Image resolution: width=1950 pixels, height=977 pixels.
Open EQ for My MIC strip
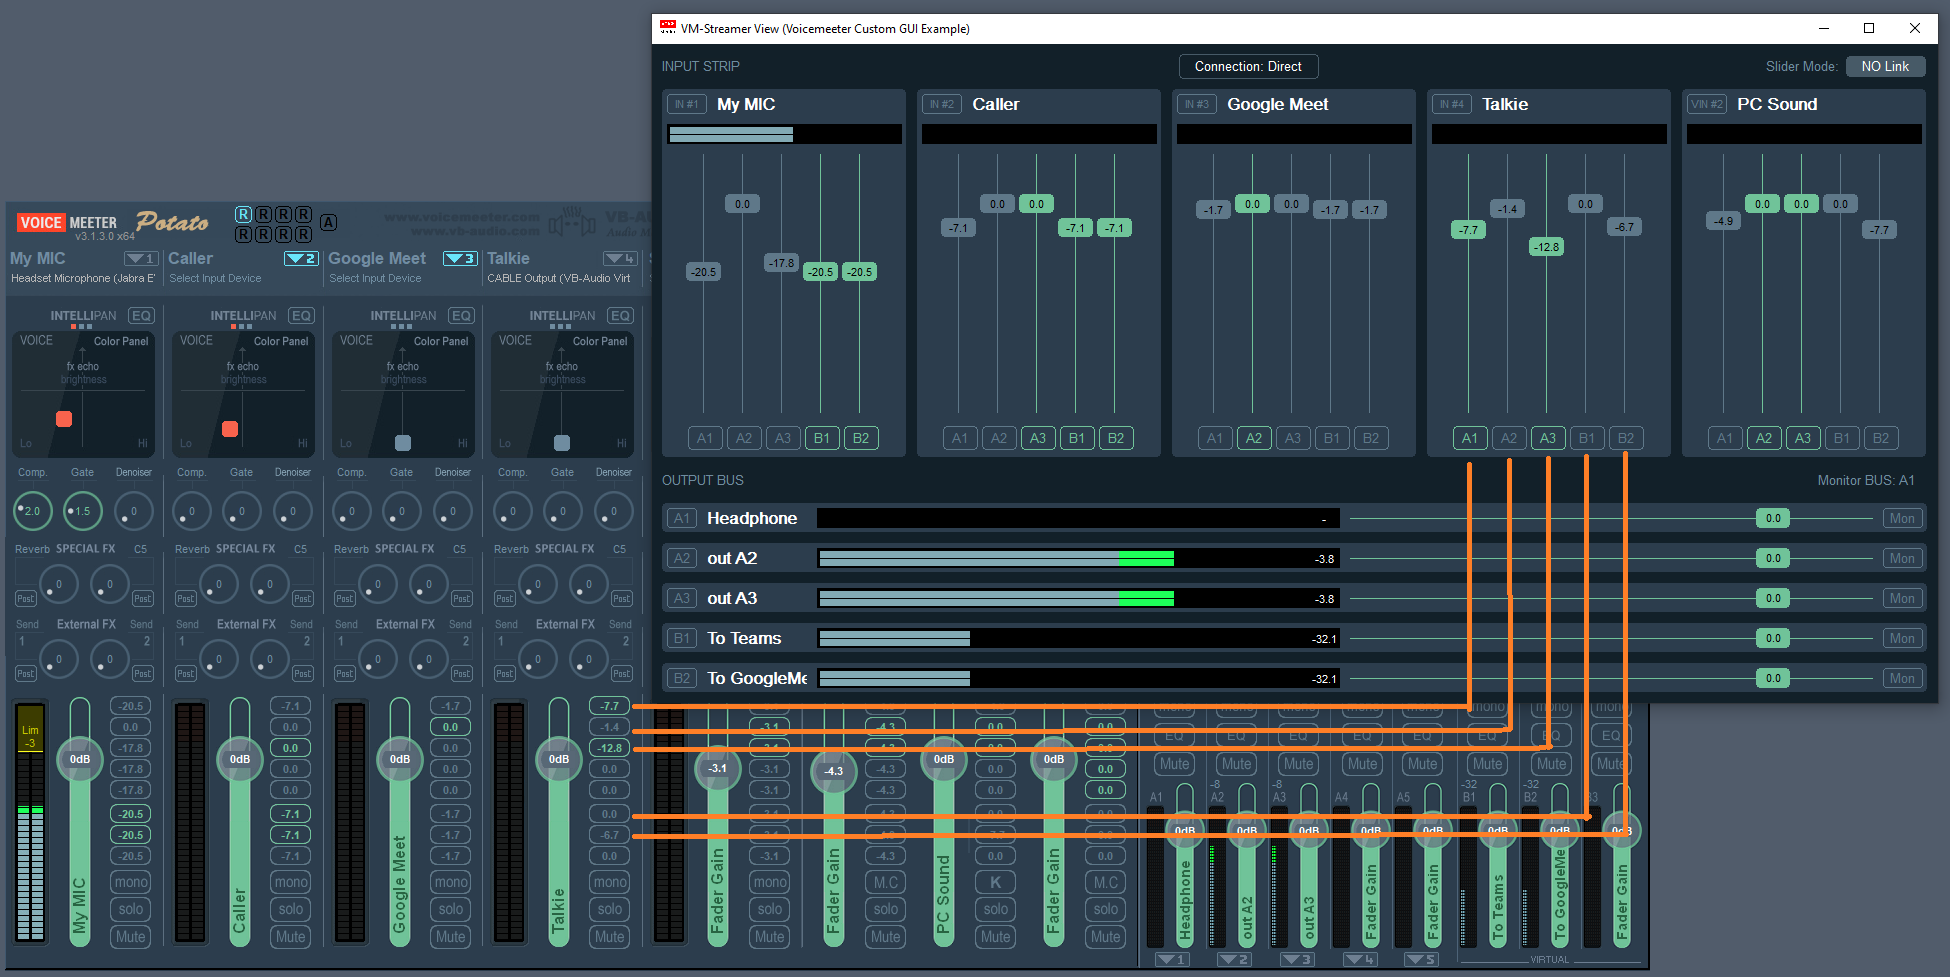point(141,315)
